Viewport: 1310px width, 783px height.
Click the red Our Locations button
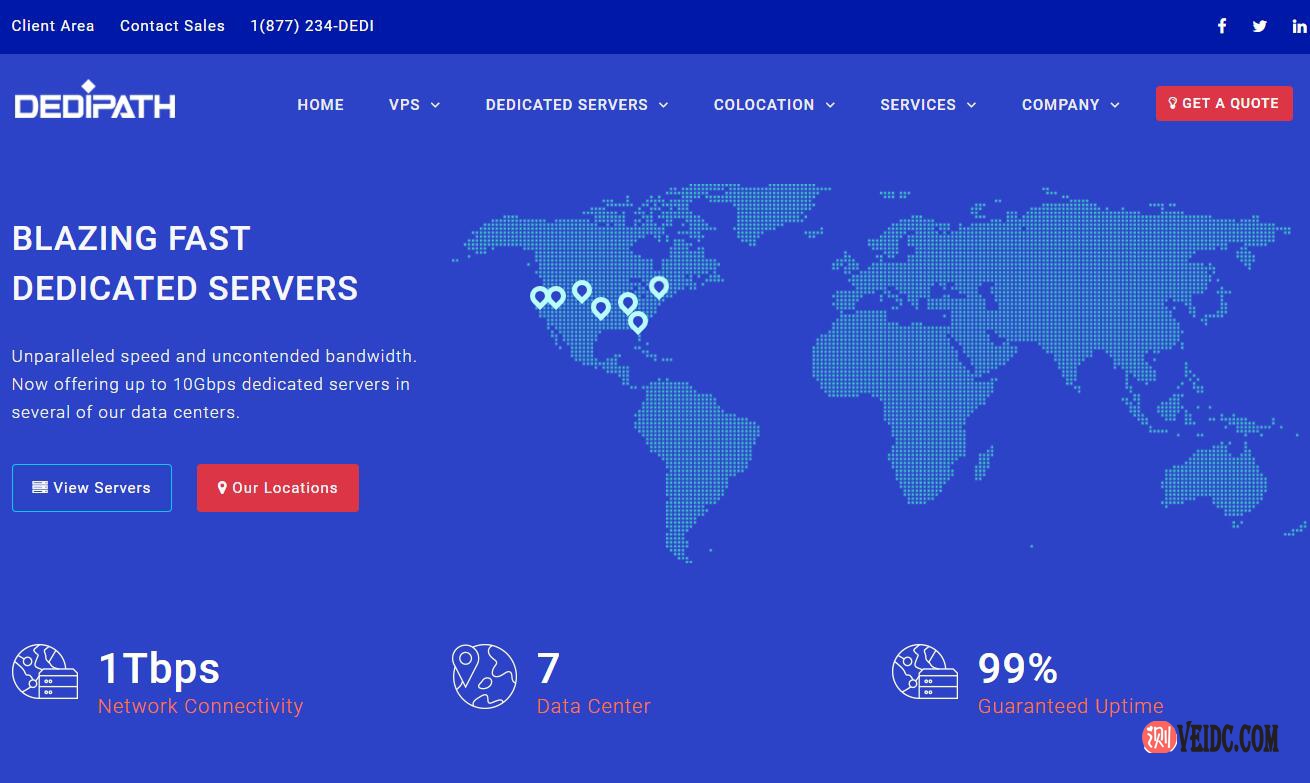coord(277,488)
